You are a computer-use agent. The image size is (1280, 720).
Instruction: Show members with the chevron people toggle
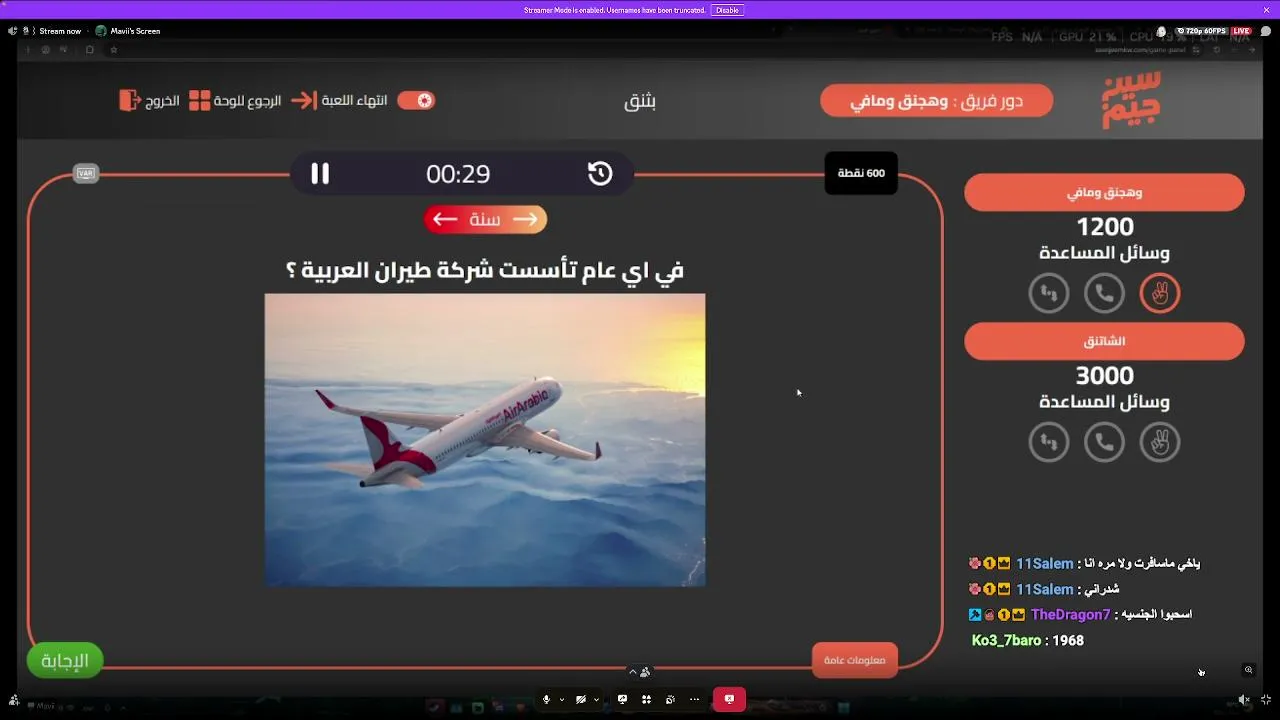639,672
